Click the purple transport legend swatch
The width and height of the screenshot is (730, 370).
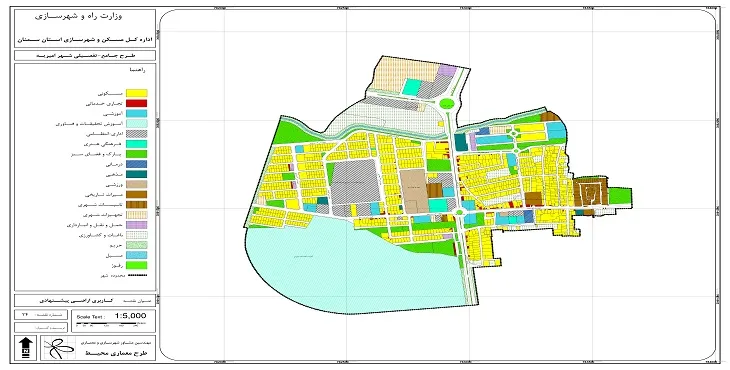coord(136,225)
